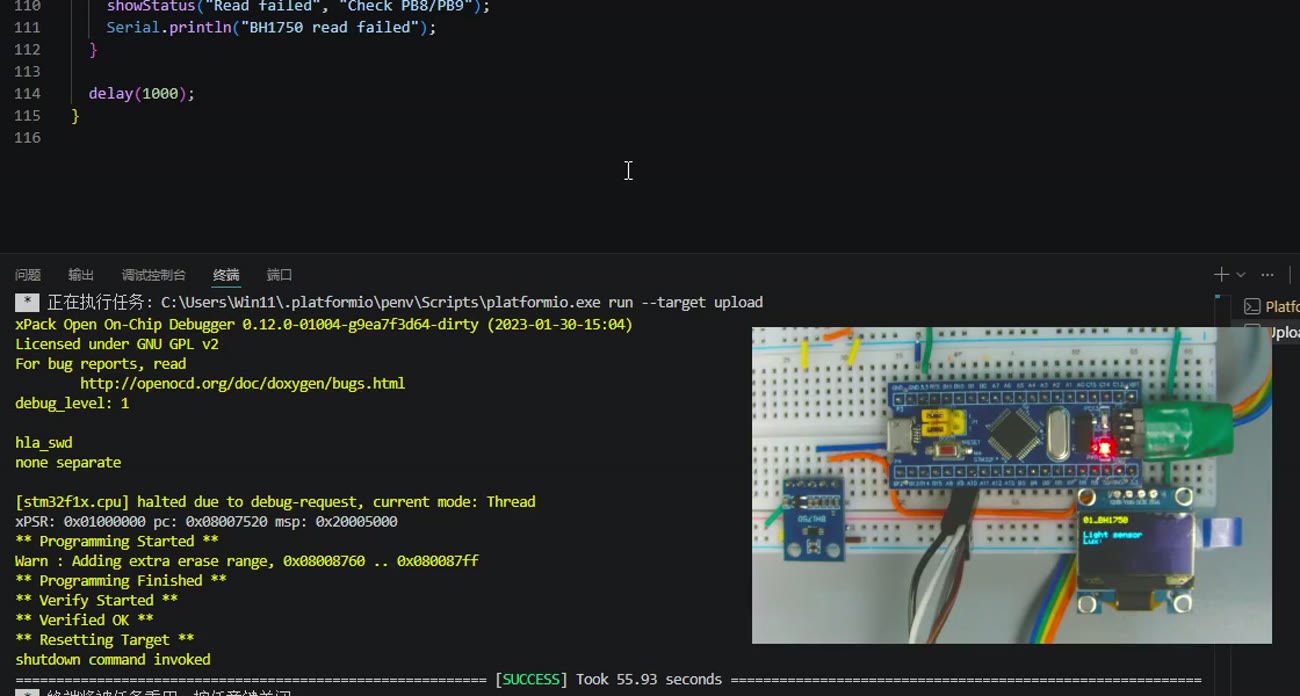Viewport: 1300px width, 696px height.
Task: Switch to the 输出 panel tab
Action: [81, 275]
